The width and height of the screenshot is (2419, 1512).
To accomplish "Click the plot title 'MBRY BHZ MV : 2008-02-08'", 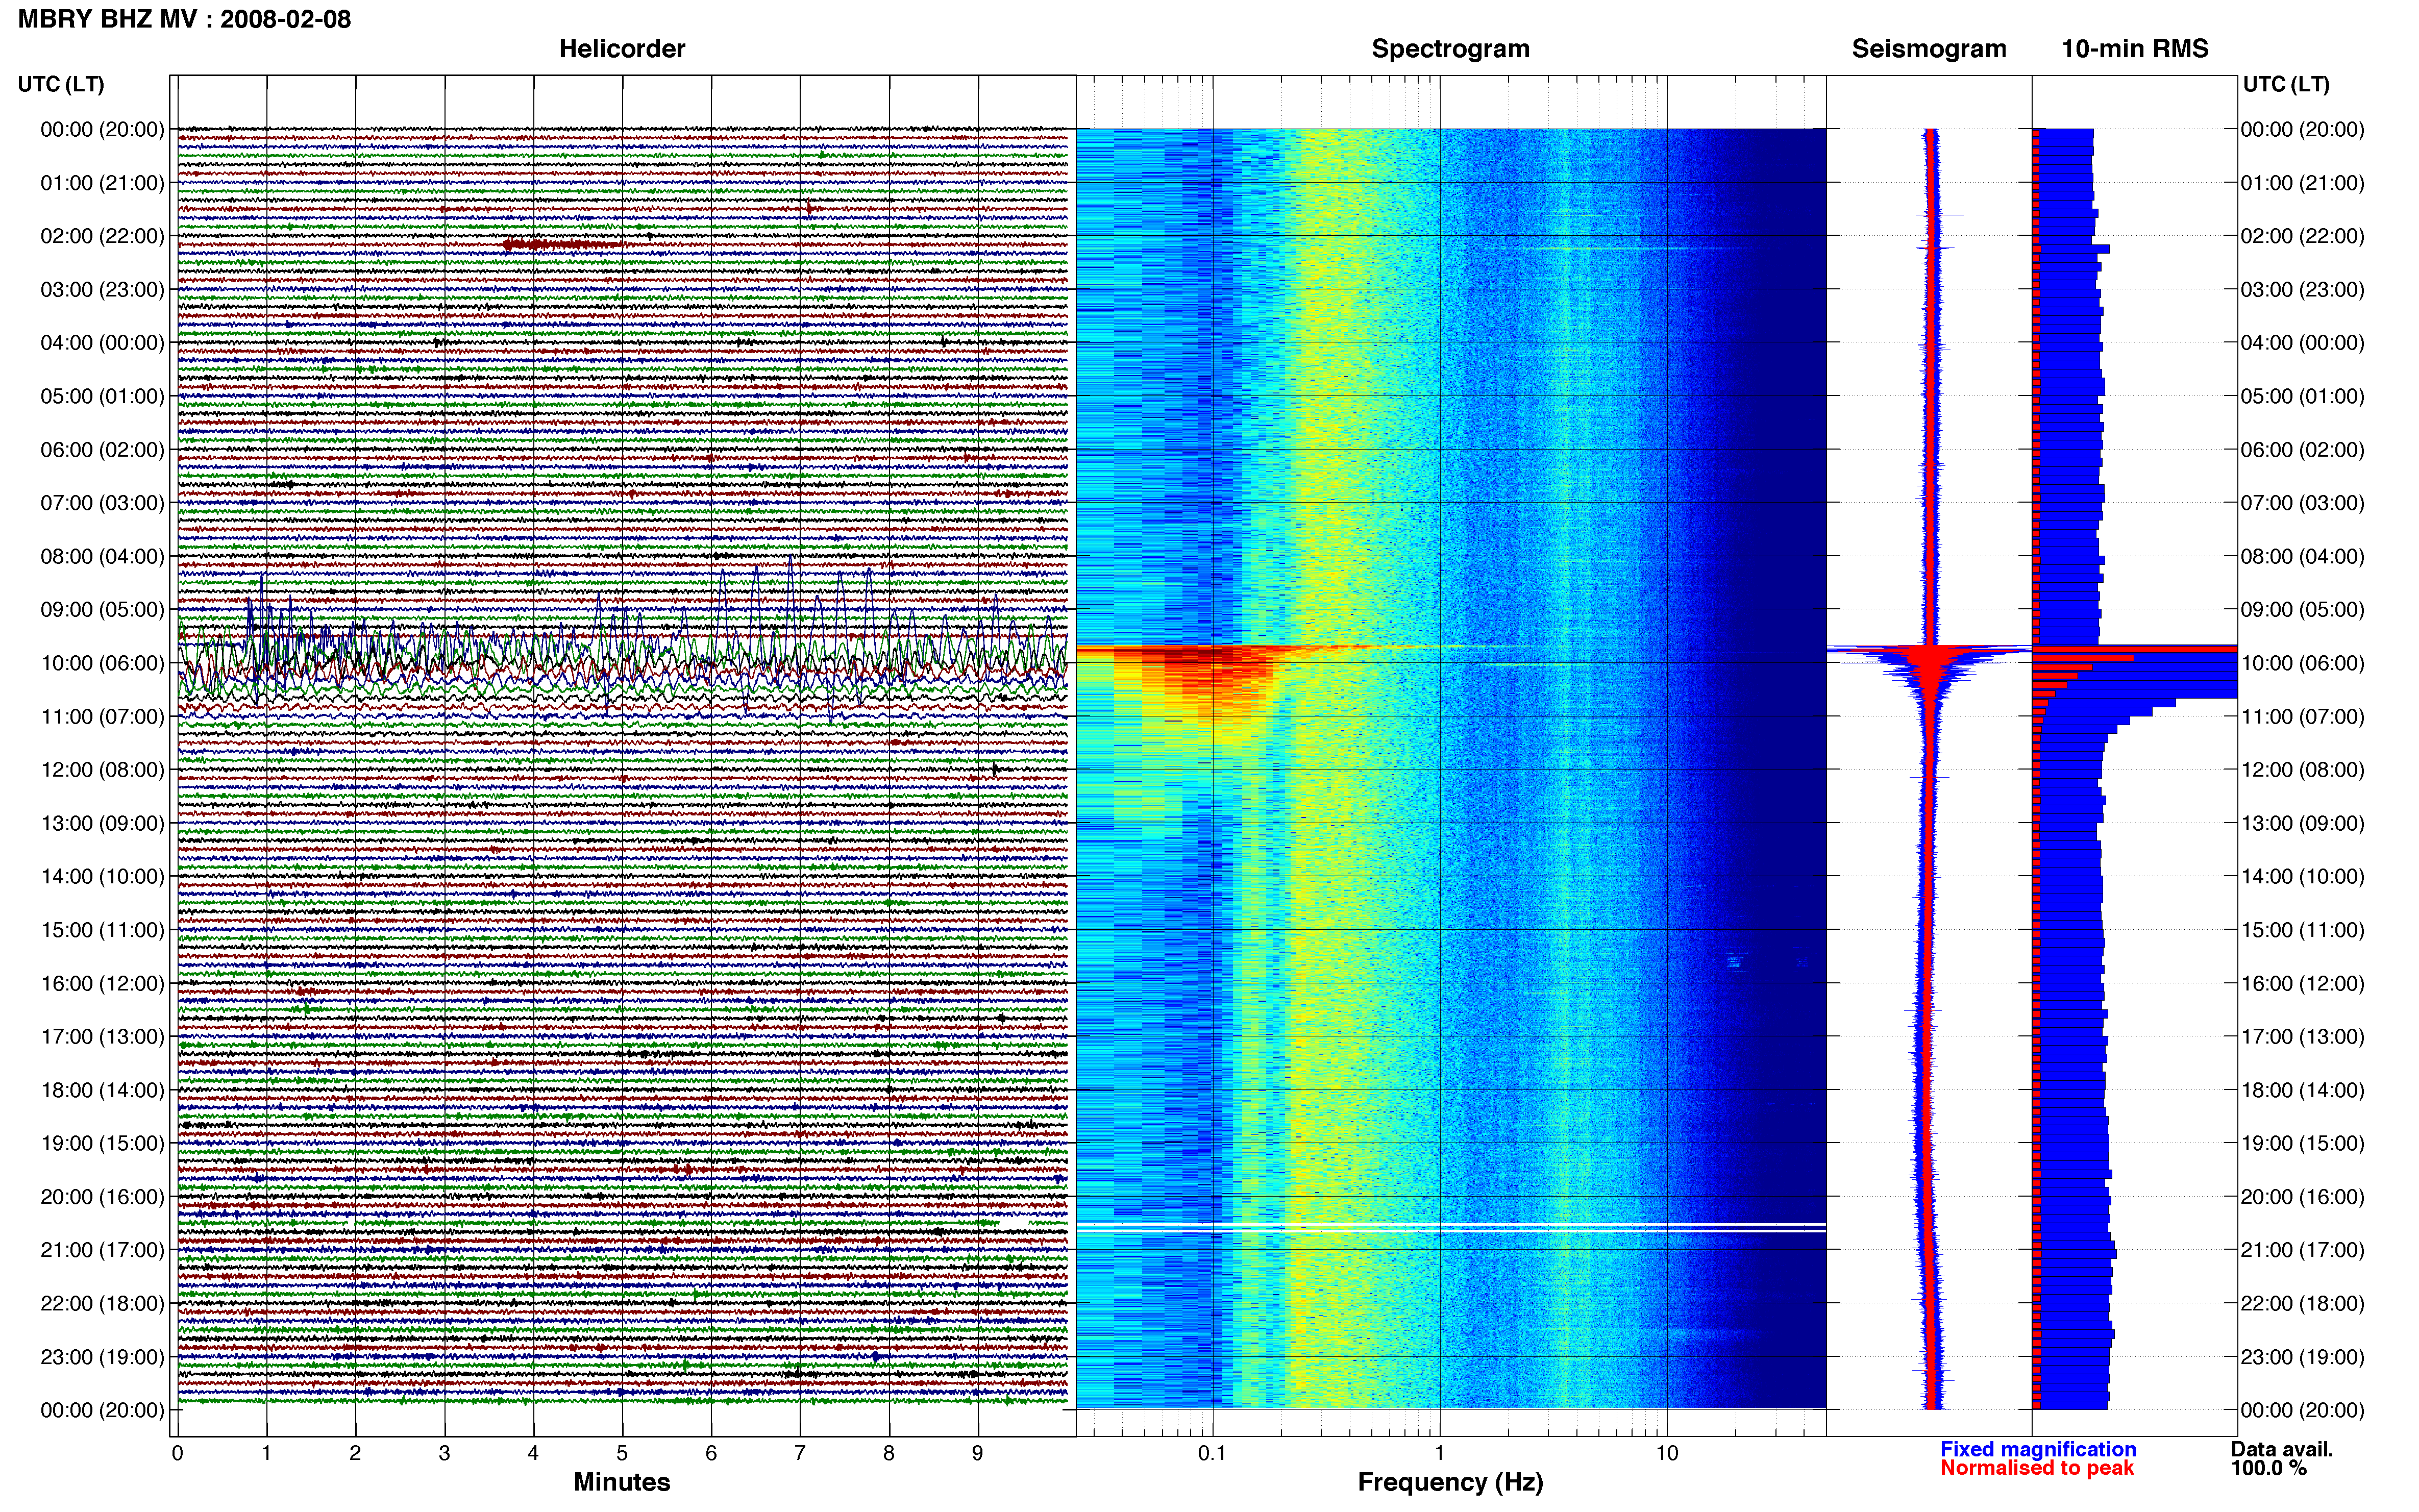I will click(185, 19).
